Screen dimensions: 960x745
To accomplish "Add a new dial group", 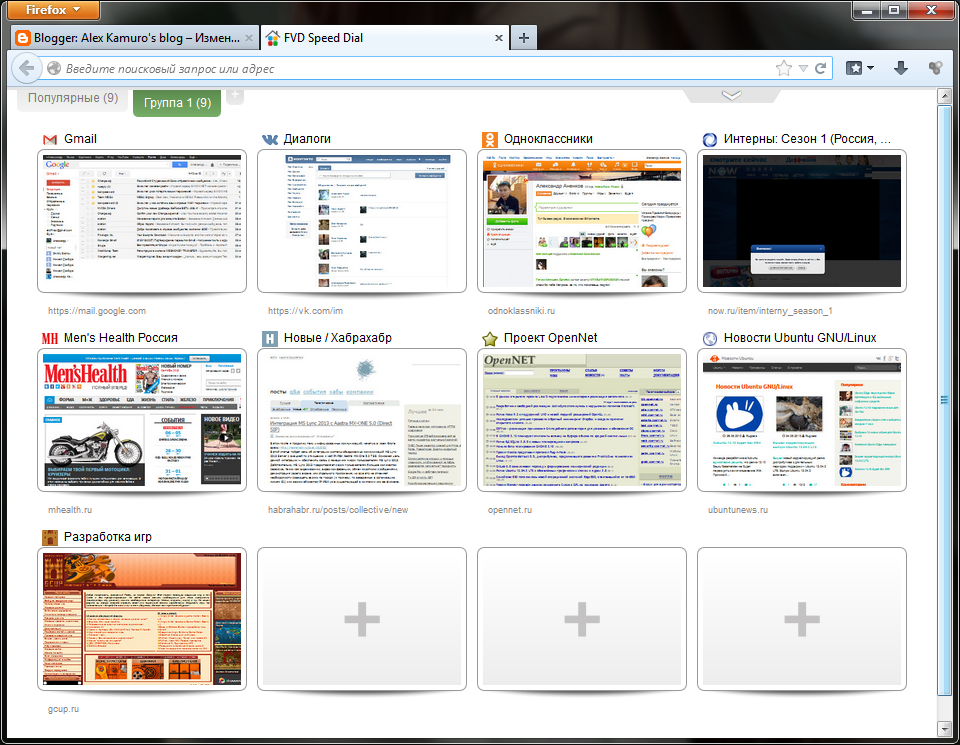I will coord(235,95).
